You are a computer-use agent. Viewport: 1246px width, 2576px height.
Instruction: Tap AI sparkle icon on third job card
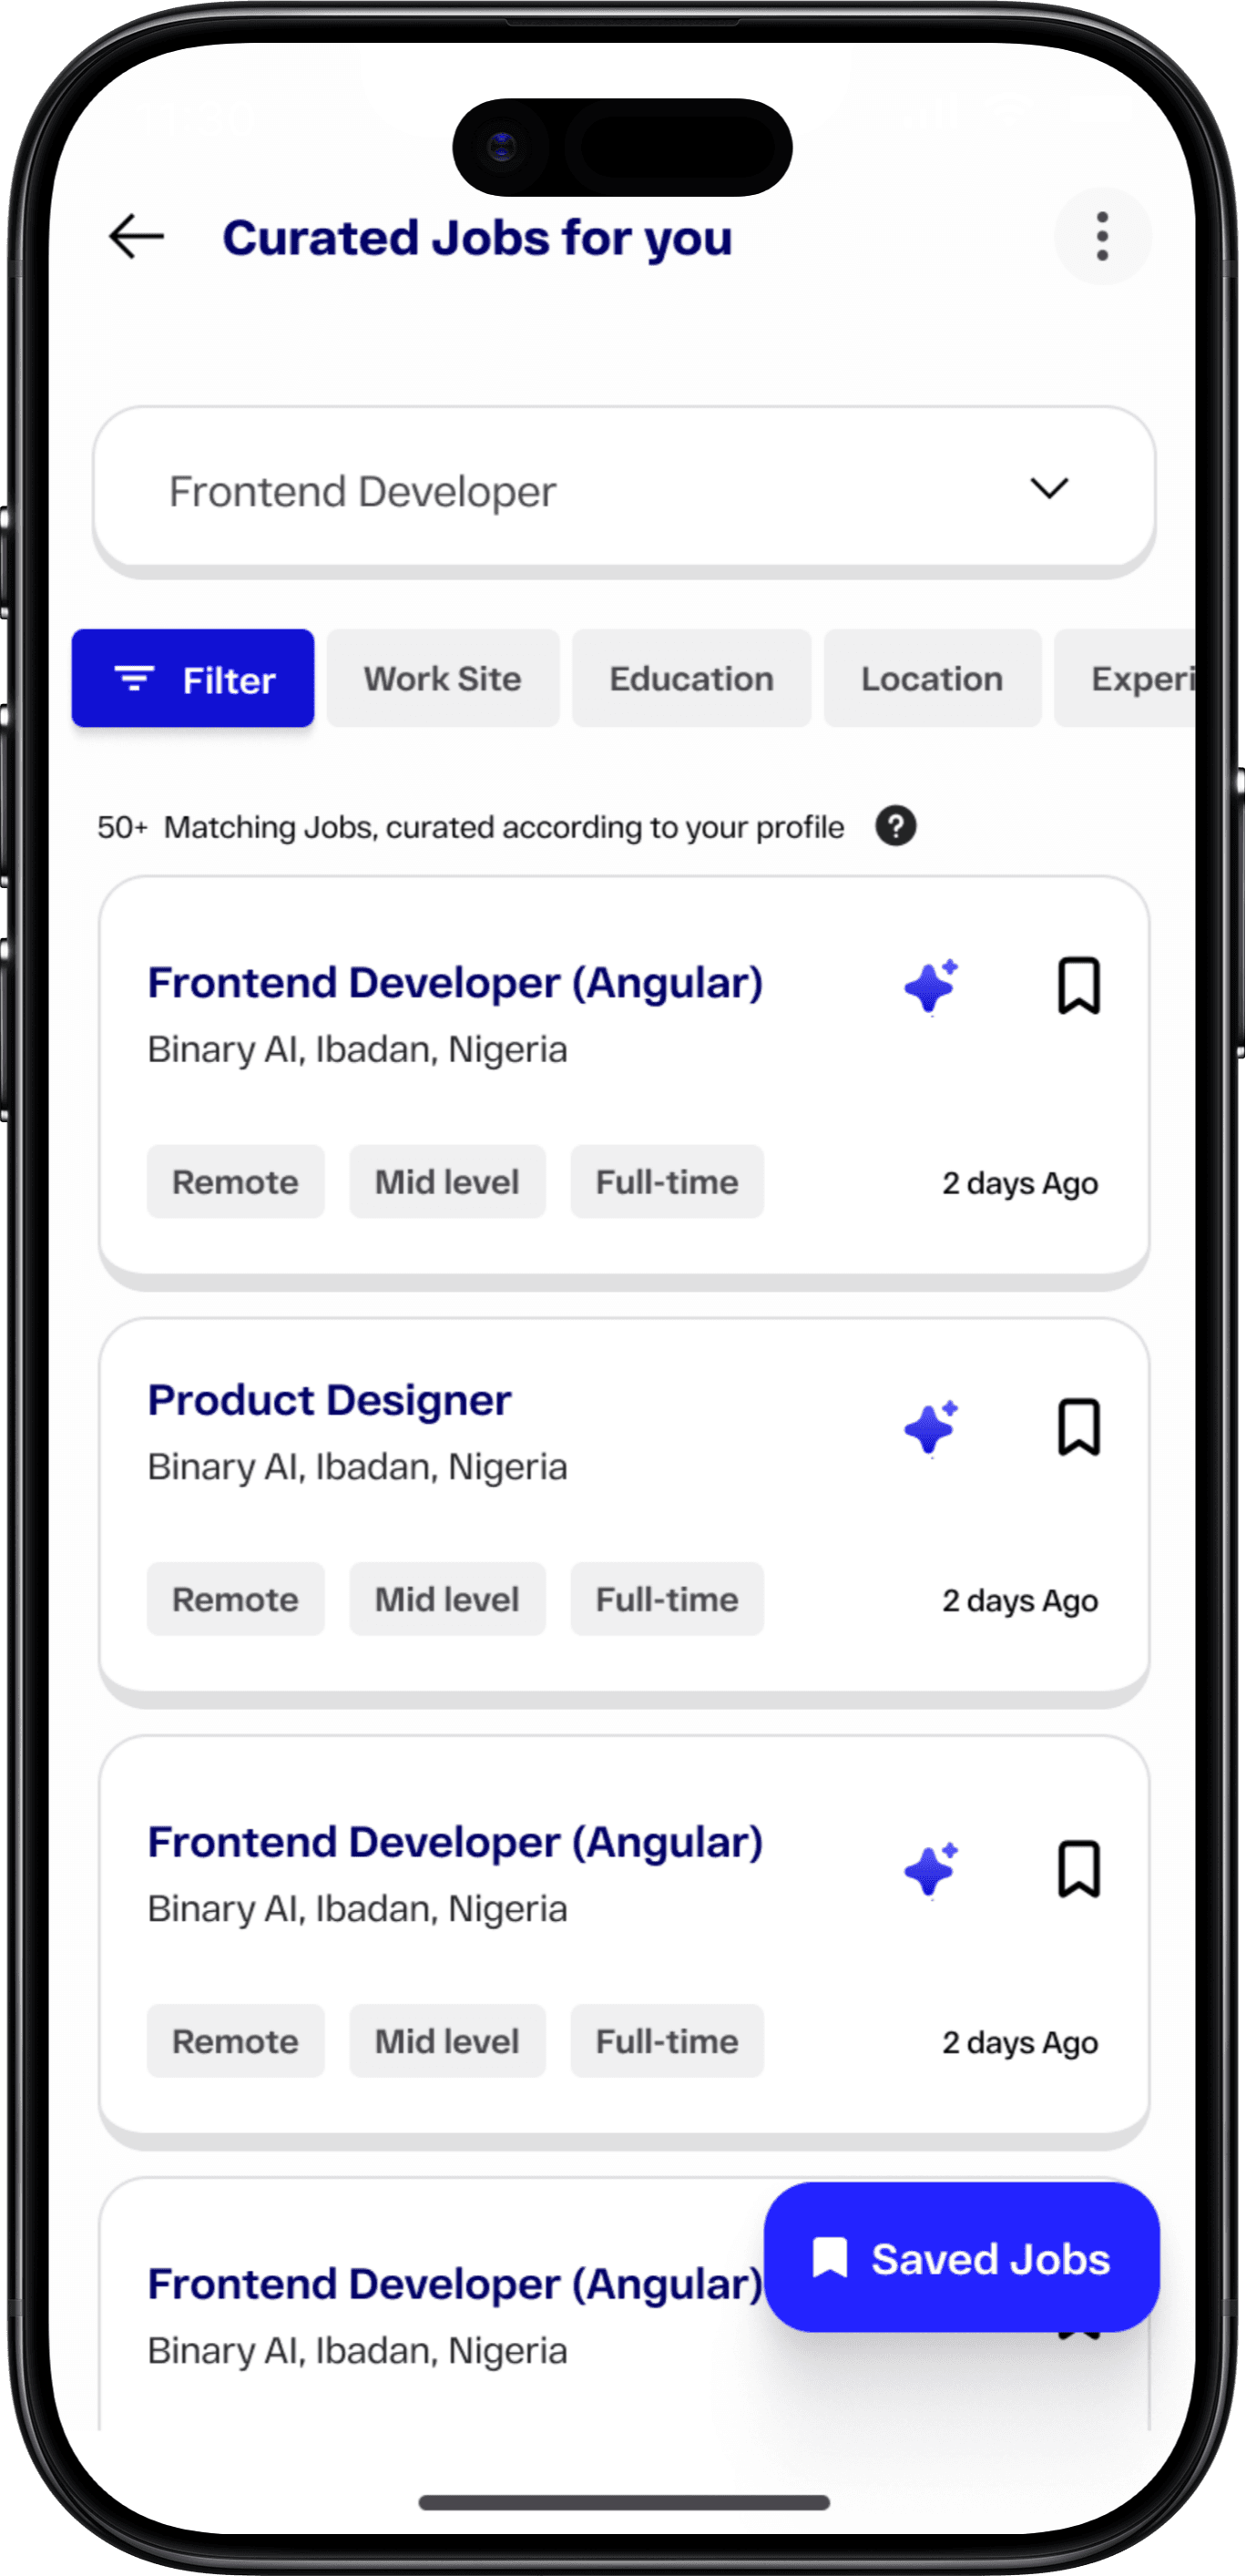coord(931,1869)
